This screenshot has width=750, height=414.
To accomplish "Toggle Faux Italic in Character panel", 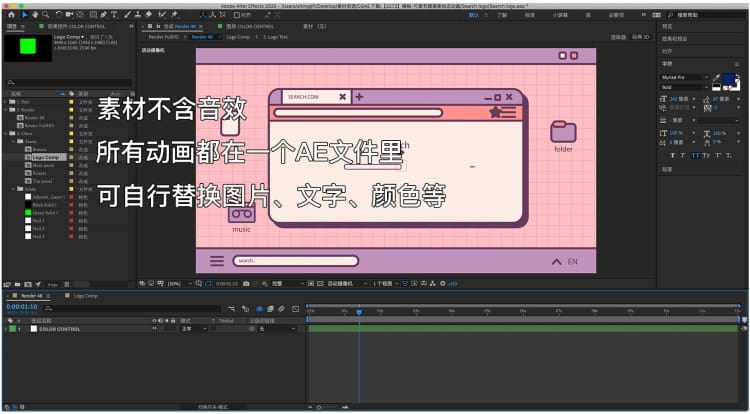I will pos(683,156).
